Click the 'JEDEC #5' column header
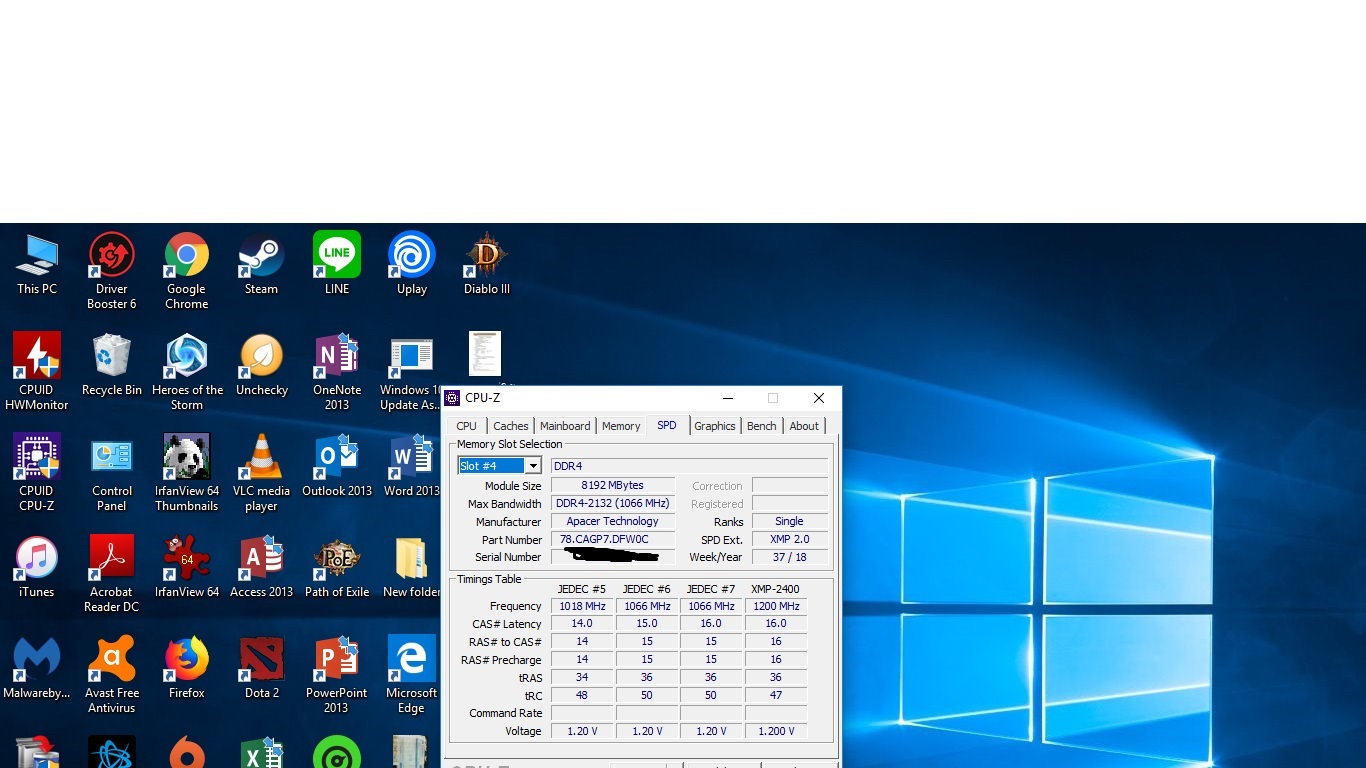Viewport: 1366px width, 768px height. (x=582, y=589)
